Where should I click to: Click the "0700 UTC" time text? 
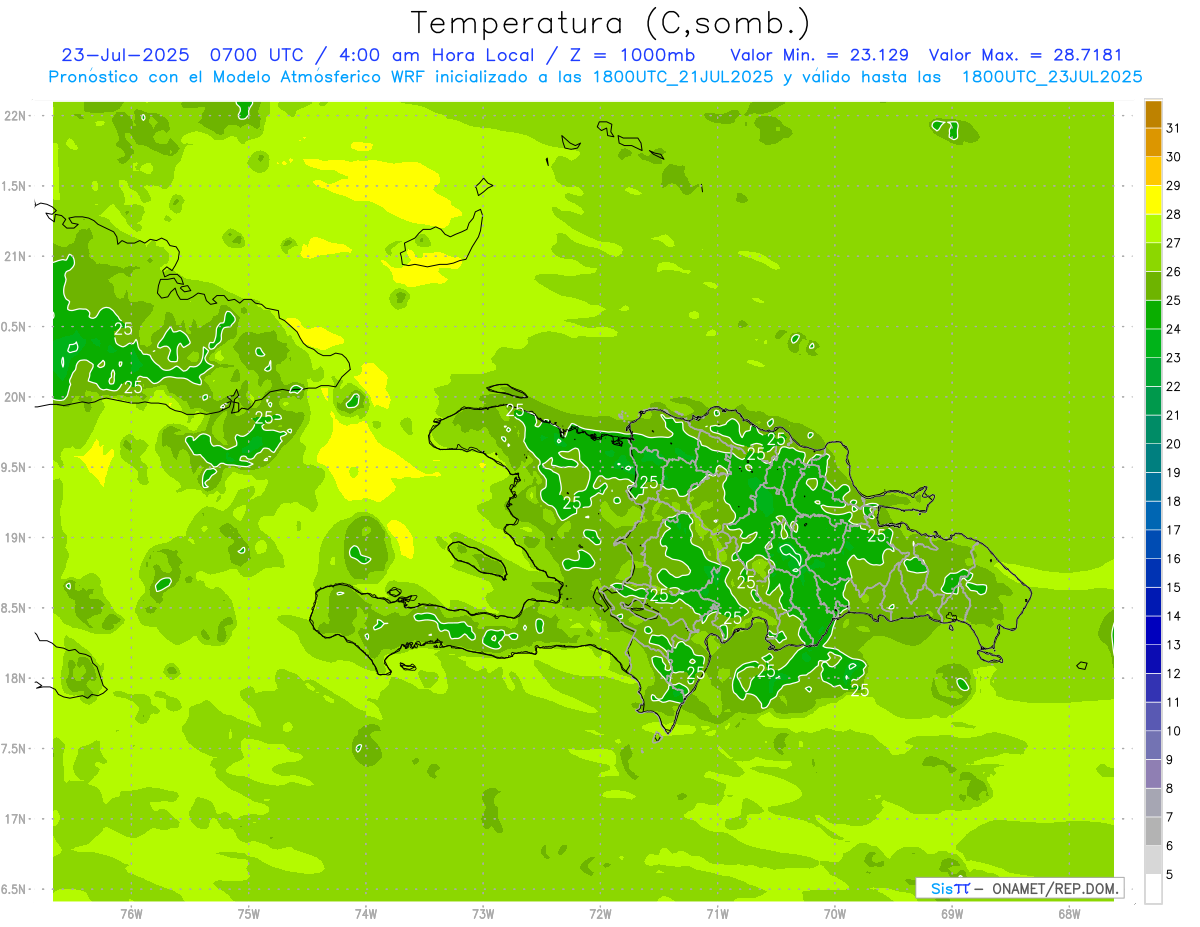pyautogui.click(x=255, y=54)
